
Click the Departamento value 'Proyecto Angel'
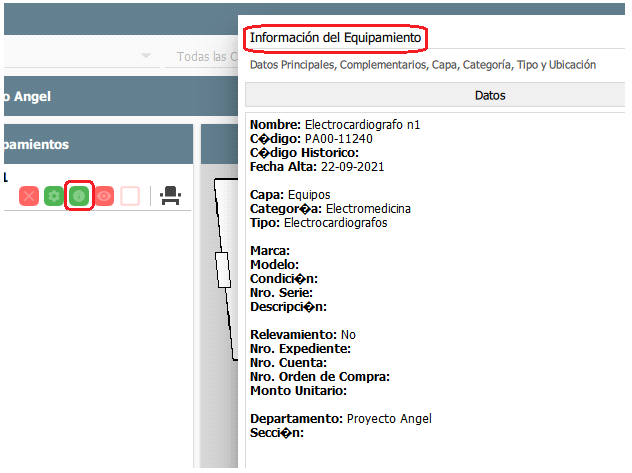click(389, 419)
